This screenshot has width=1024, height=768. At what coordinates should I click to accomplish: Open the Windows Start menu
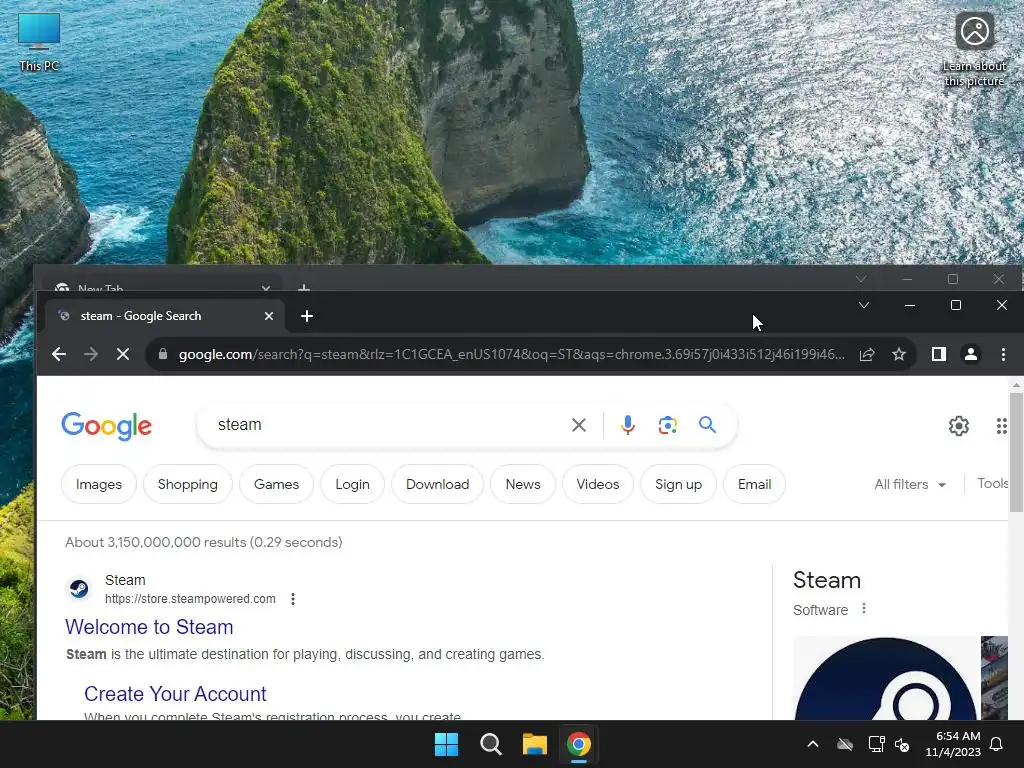447,744
